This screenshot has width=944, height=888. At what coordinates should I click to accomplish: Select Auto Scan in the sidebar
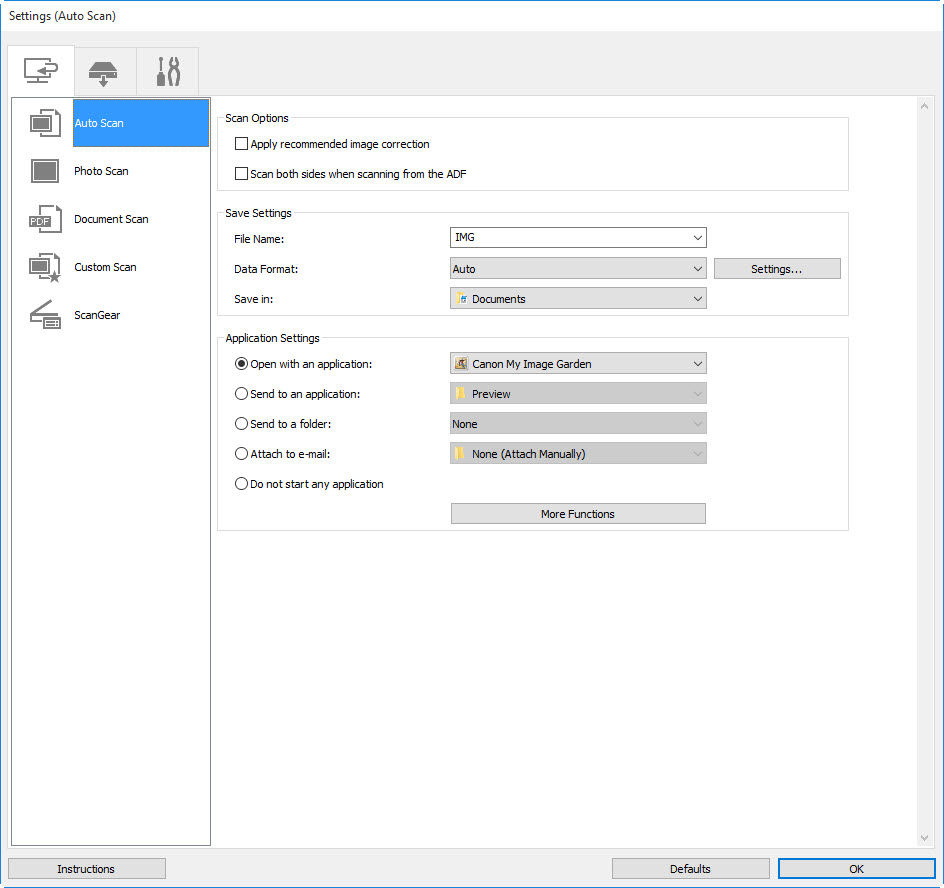tap(98, 123)
